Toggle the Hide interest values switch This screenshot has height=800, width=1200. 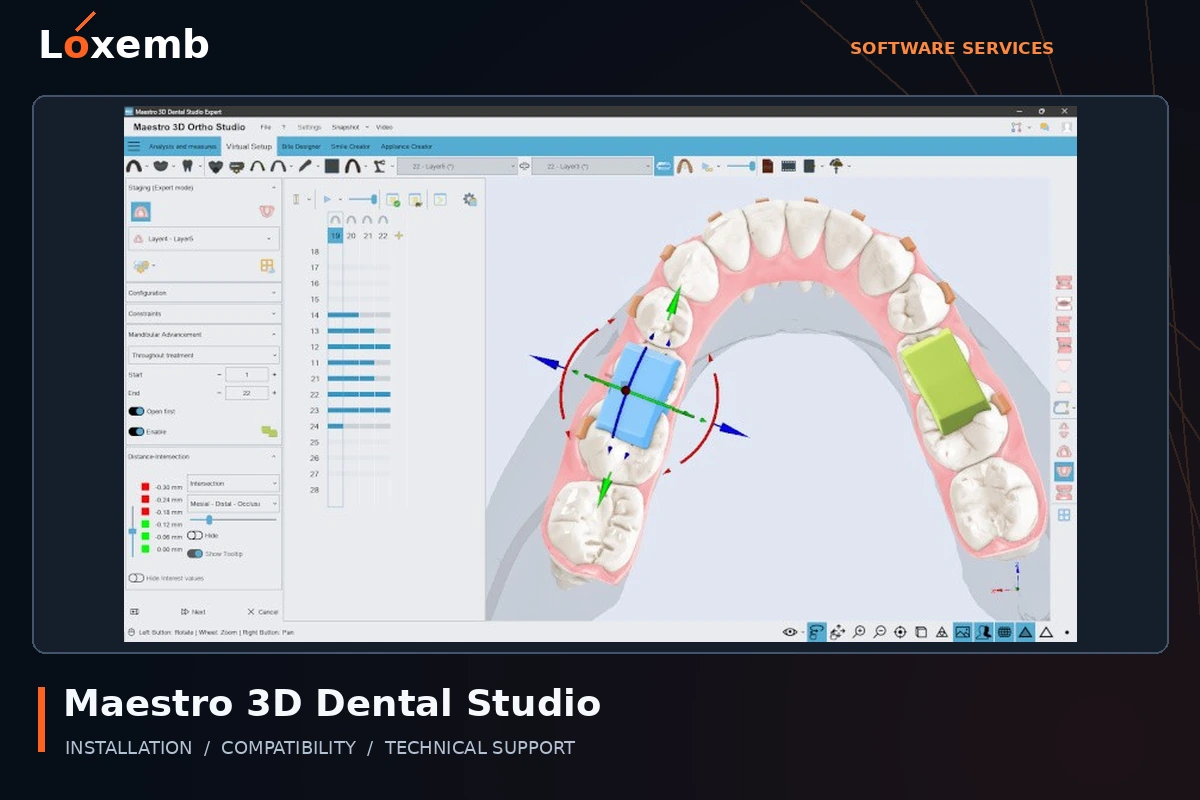pos(136,578)
